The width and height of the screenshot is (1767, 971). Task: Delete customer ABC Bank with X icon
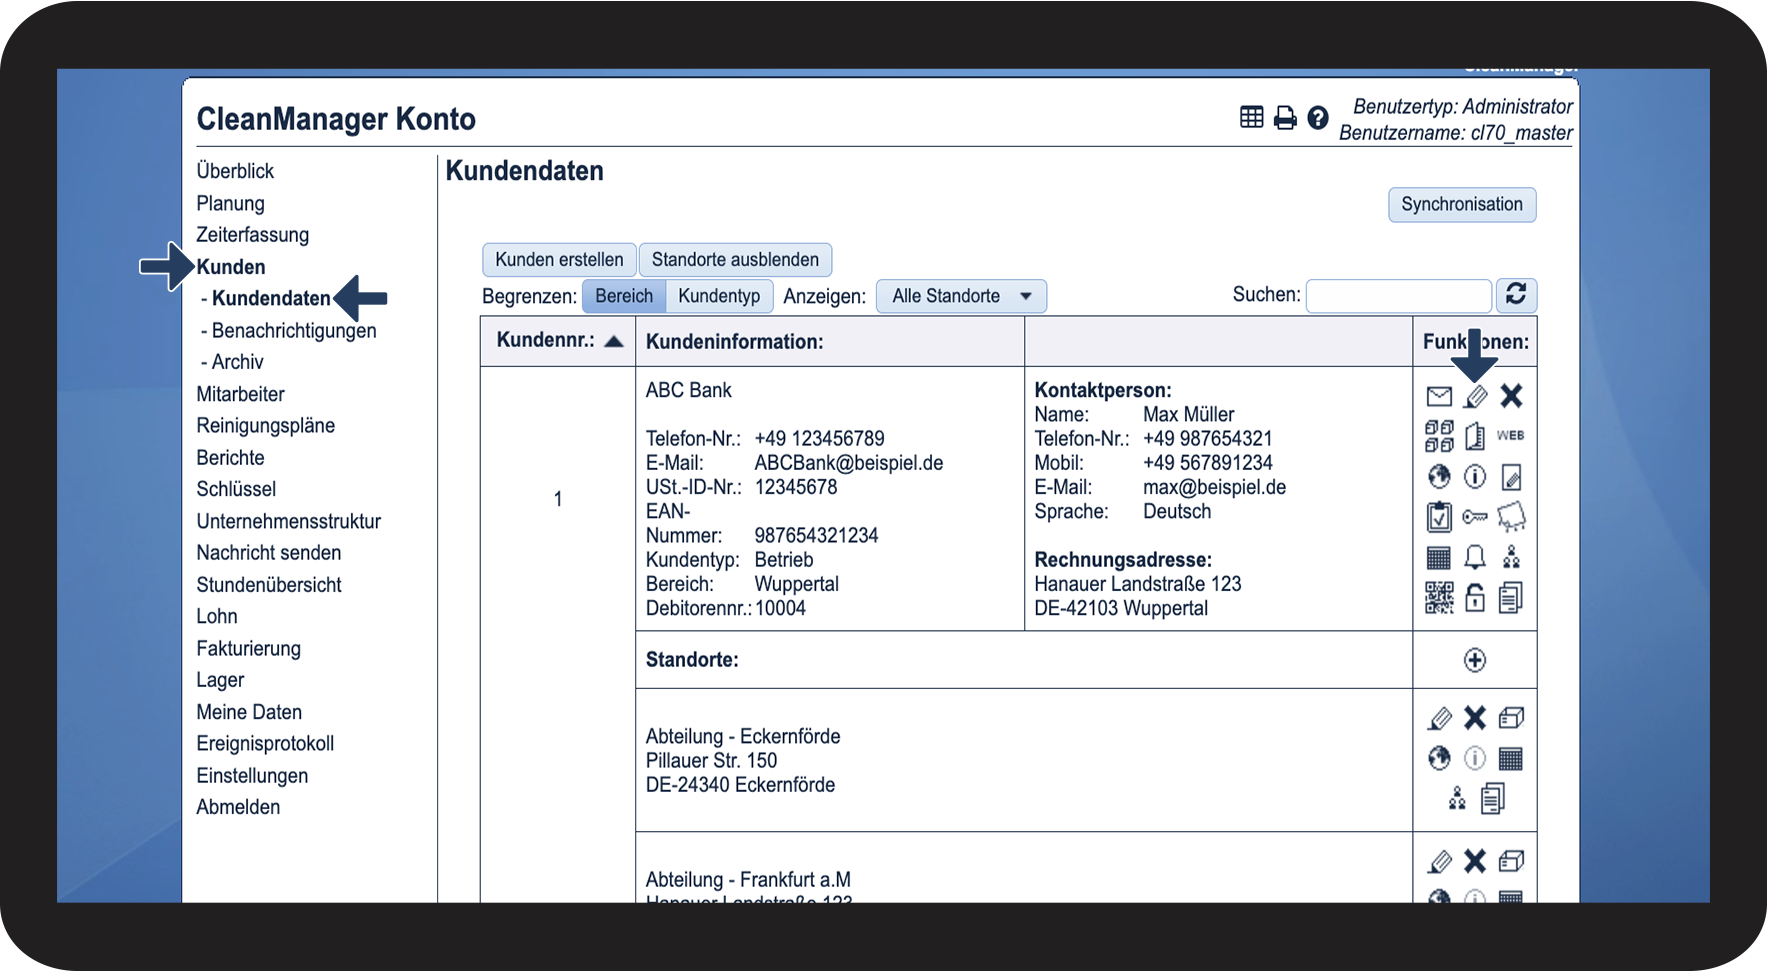tap(1510, 396)
